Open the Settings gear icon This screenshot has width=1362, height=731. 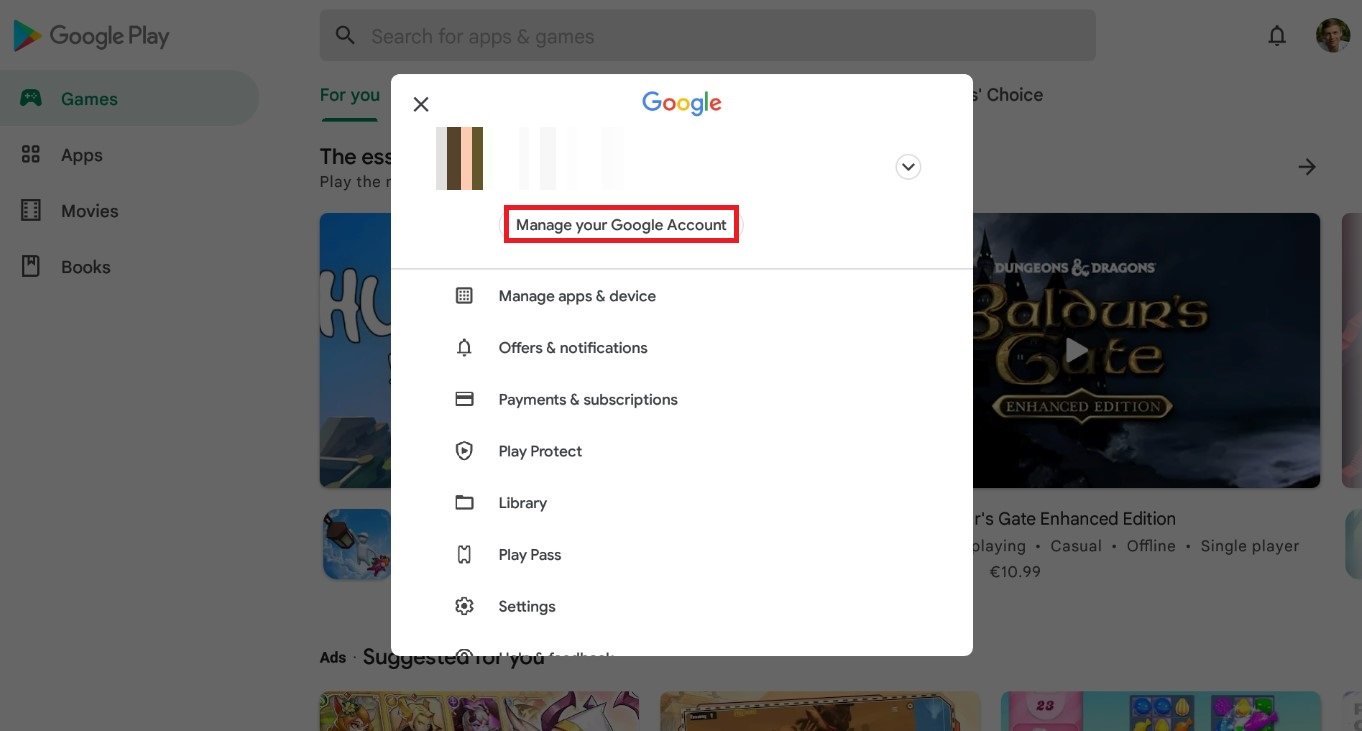tap(464, 607)
